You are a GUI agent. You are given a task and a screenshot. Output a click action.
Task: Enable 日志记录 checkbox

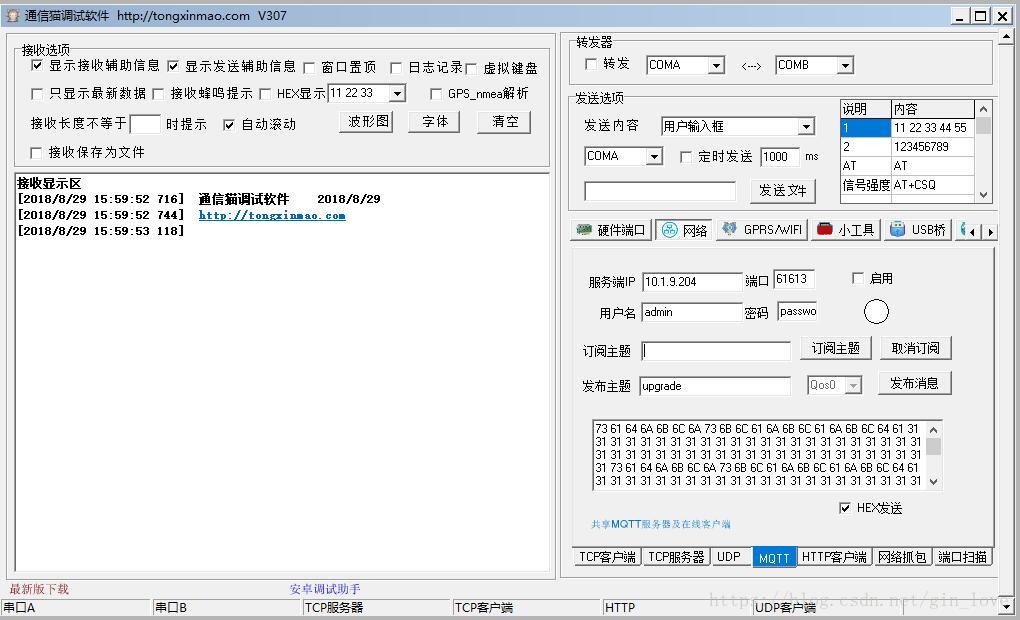point(396,68)
